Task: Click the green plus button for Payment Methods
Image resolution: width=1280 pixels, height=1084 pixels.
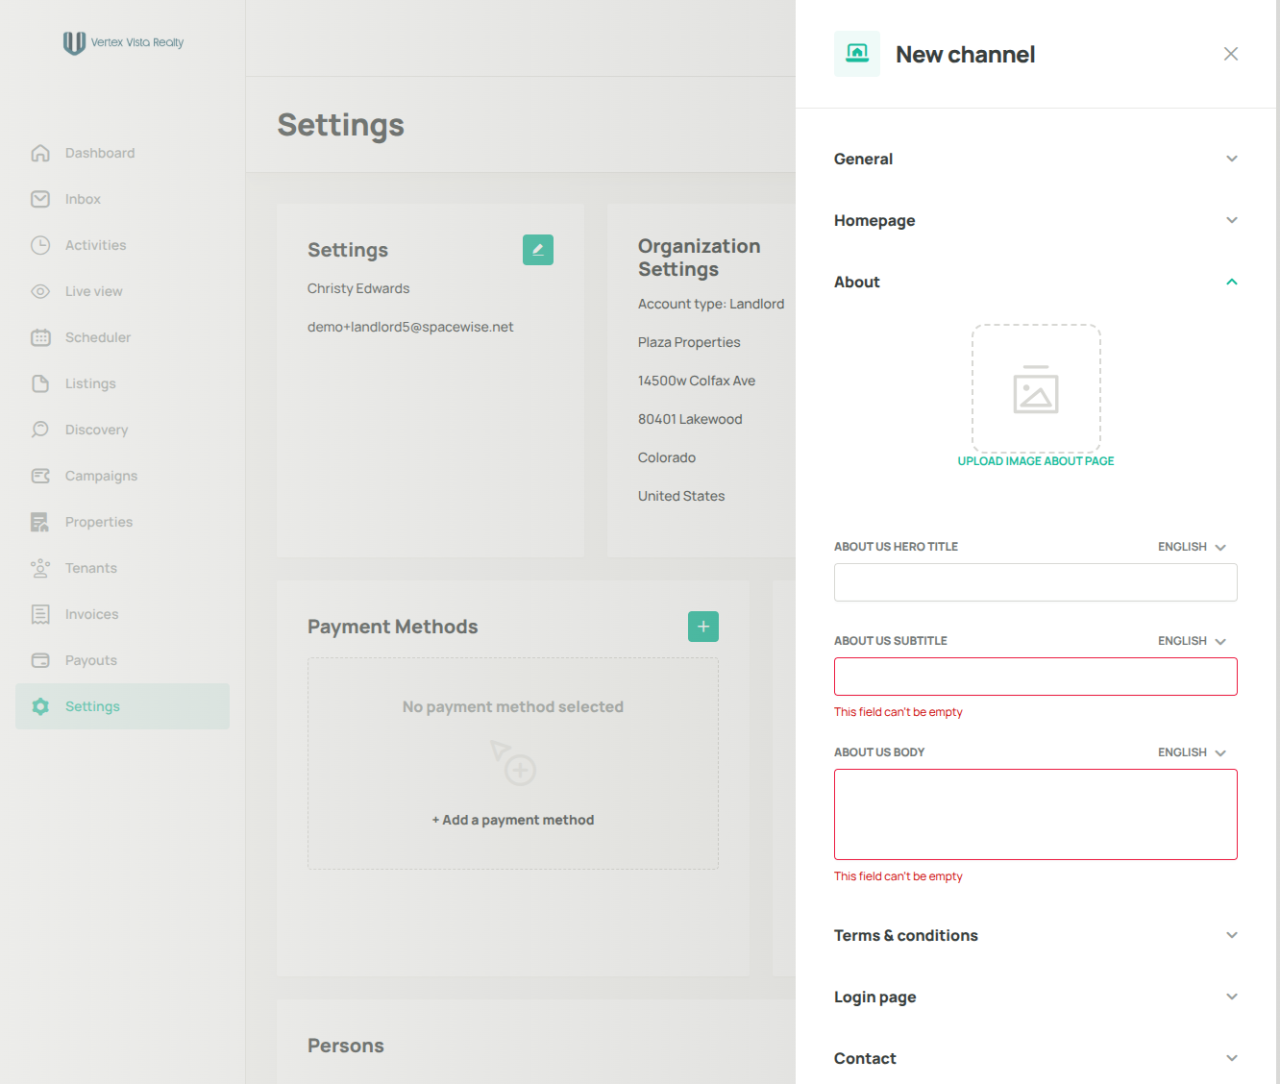Action: pyautogui.click(x=703, y=626)
